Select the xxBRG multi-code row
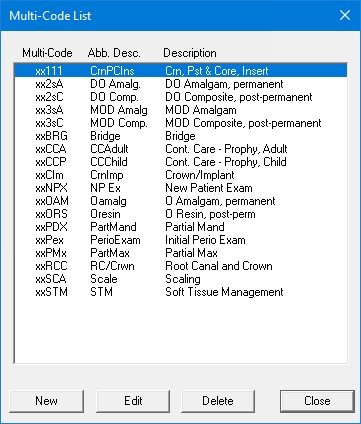Viewport: 361px width, 424px height. [181, 136]
